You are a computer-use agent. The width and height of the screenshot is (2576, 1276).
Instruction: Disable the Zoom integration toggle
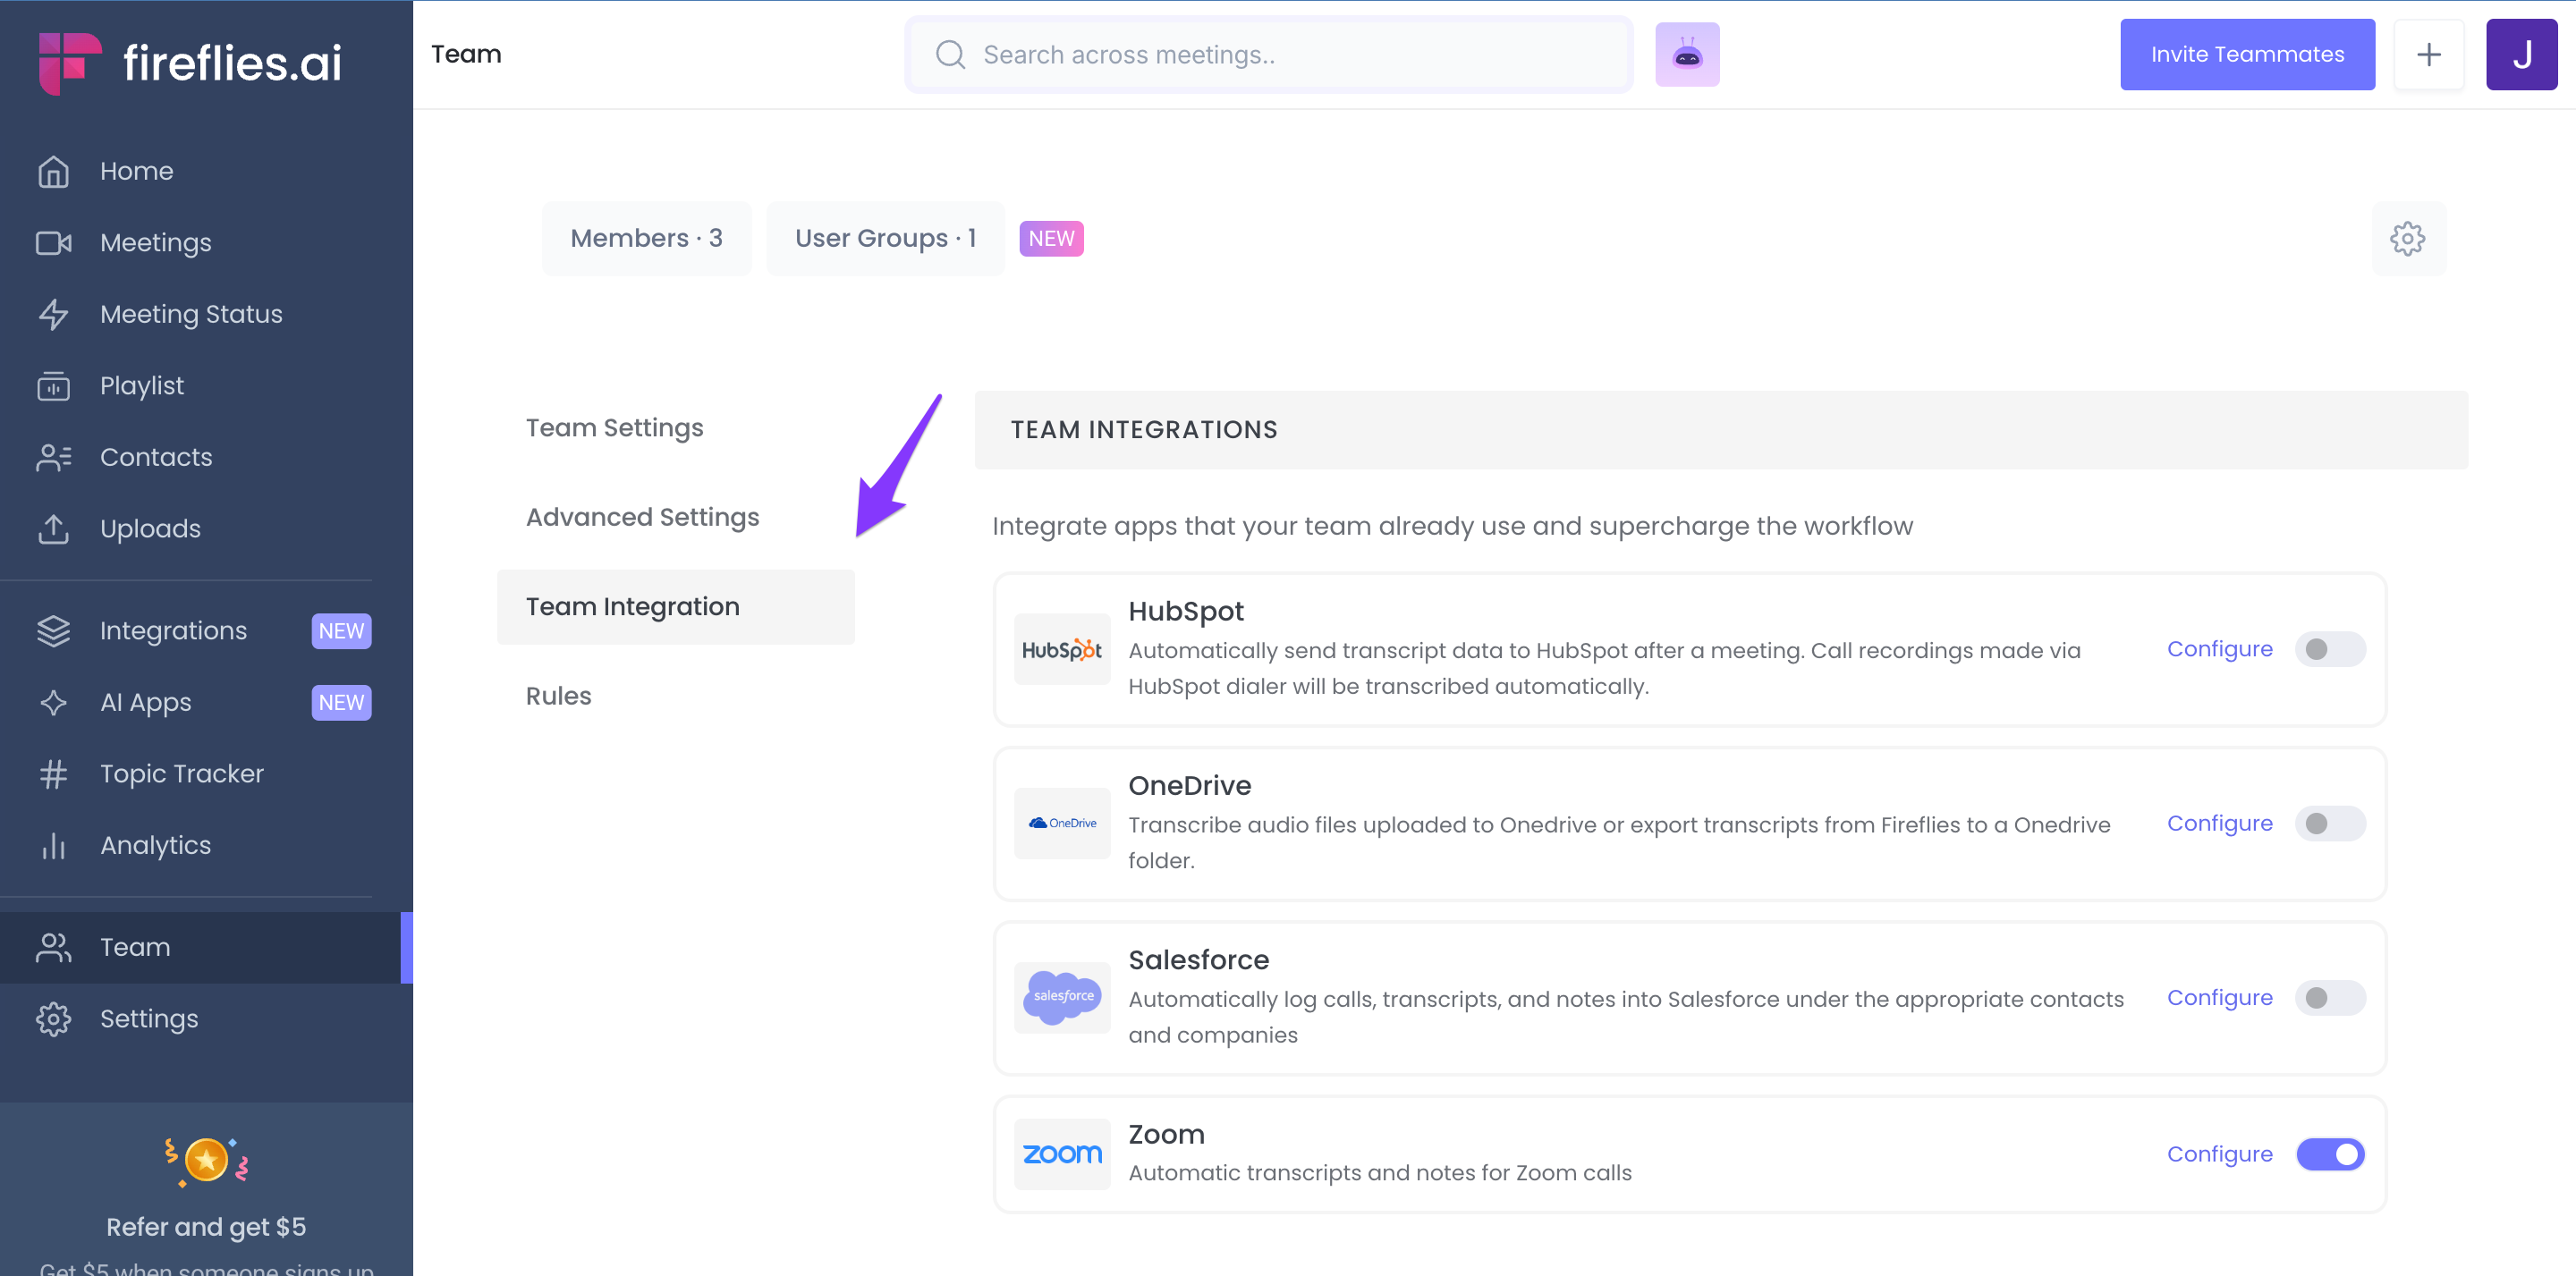(x=2329, y=1154)
